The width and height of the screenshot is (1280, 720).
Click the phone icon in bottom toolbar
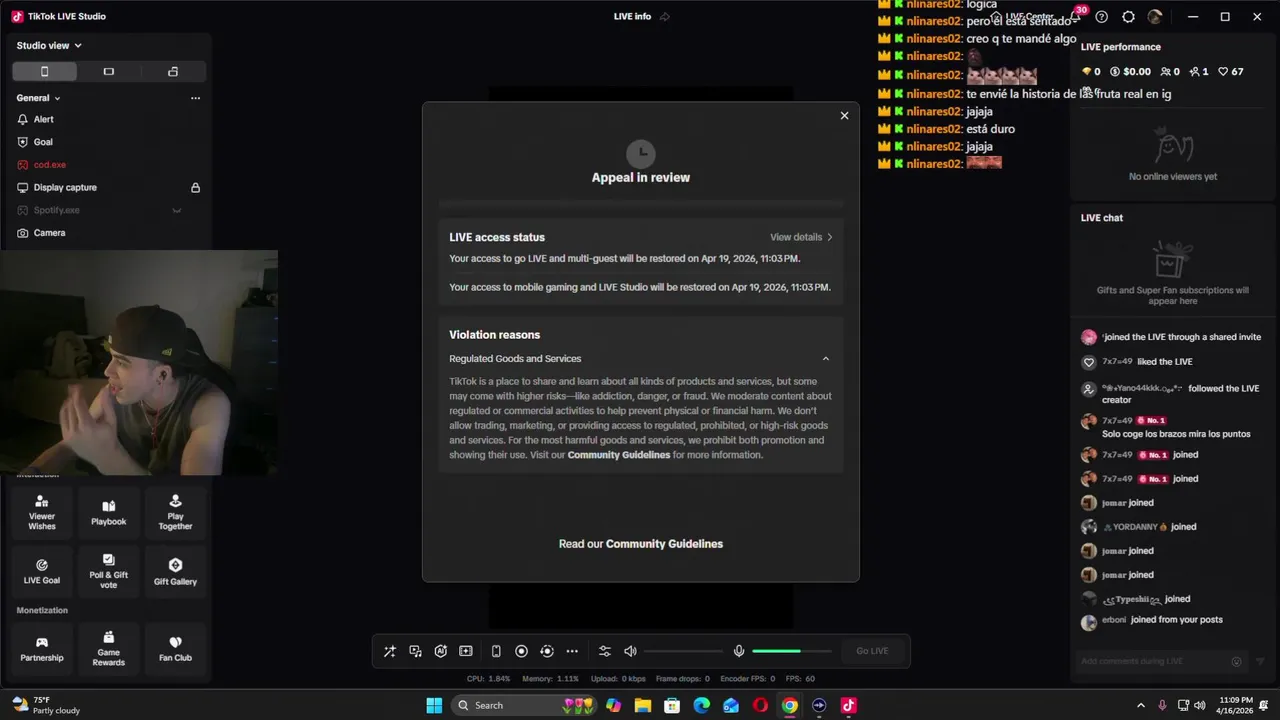tap(496, 651)
